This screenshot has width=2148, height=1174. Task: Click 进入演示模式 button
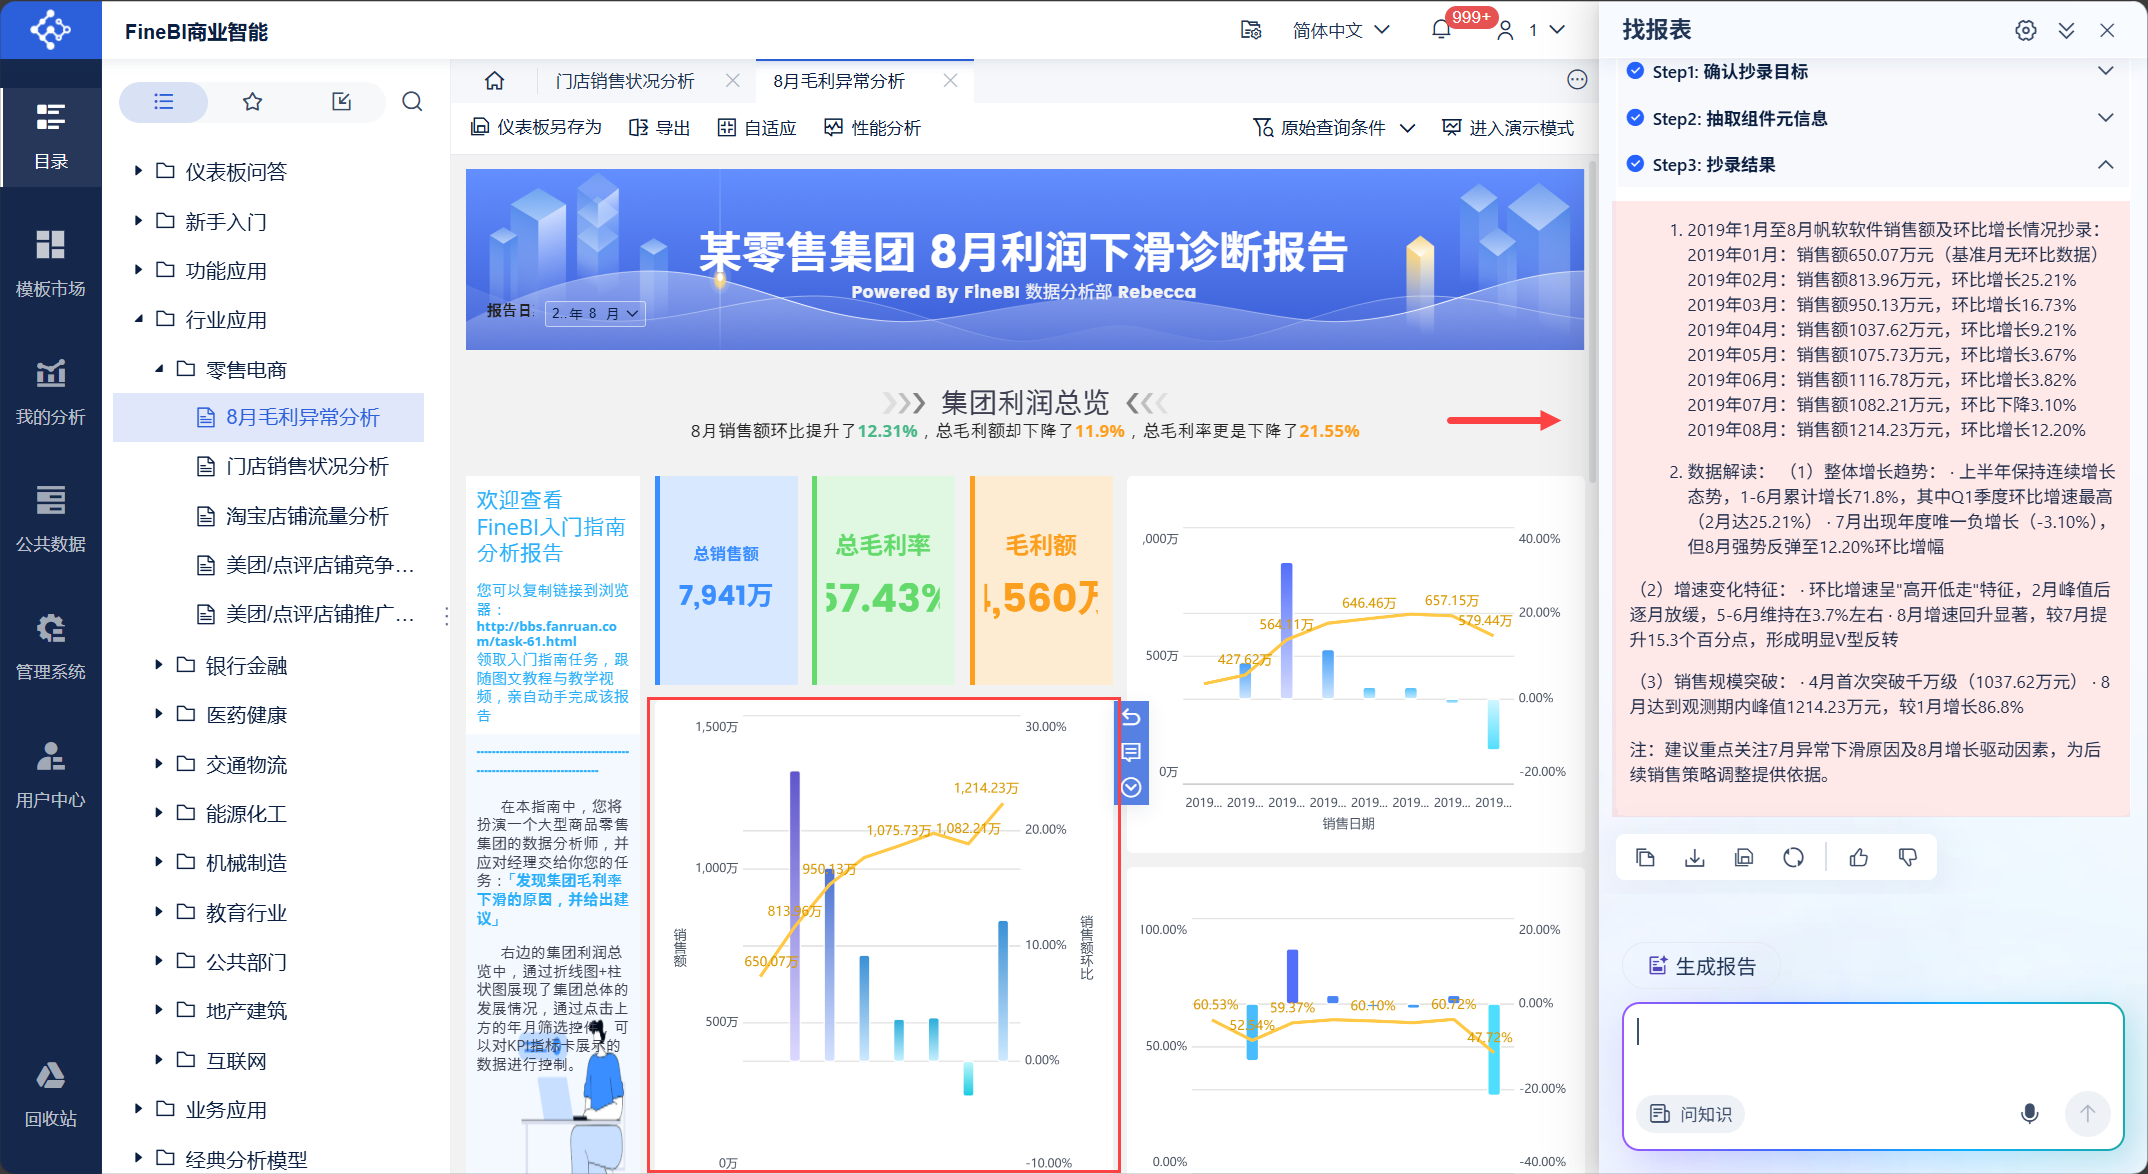pyautogui.click(x=1508, y=128)
